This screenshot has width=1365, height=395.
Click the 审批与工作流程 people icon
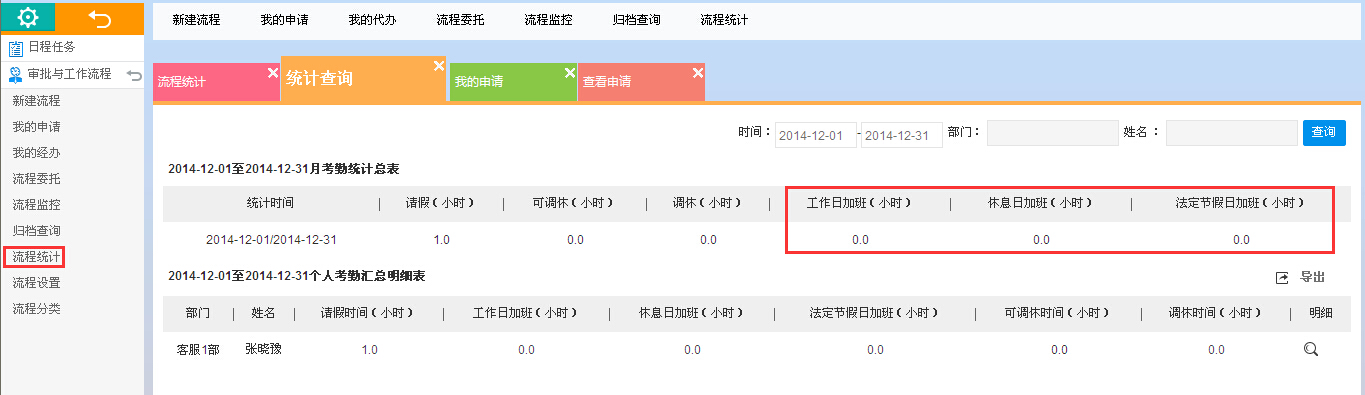coord(16,74)
